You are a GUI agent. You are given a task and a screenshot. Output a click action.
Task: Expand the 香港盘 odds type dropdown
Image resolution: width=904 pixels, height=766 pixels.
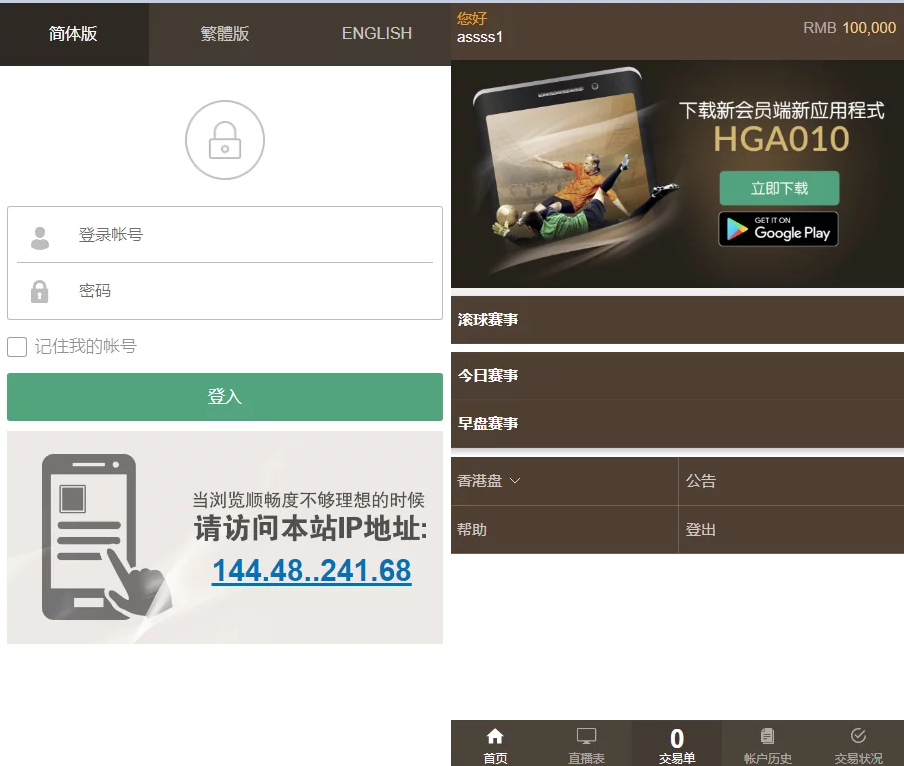[489, 481]
